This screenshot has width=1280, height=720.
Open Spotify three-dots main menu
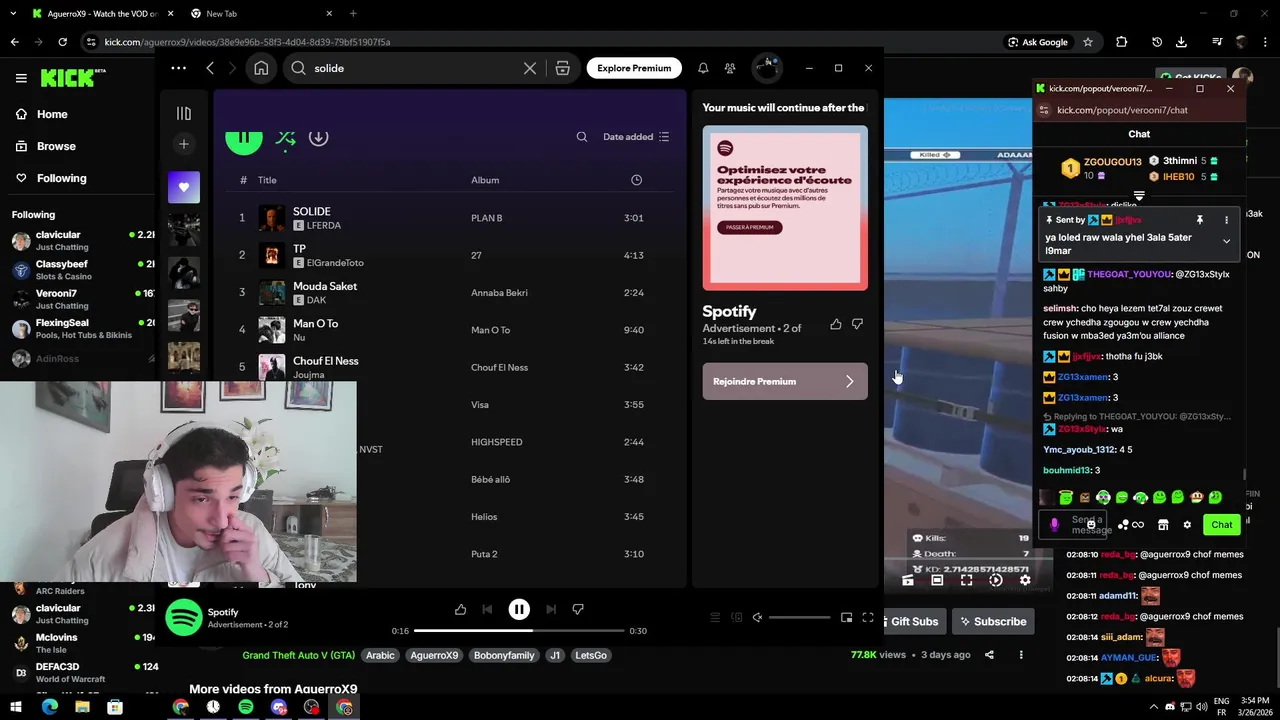coord(178,68)
